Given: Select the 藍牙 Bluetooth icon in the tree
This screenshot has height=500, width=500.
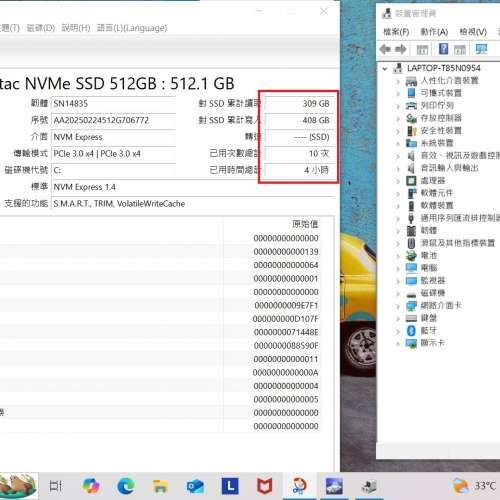Looking at the screenshot, I should [x=411, y=331].
